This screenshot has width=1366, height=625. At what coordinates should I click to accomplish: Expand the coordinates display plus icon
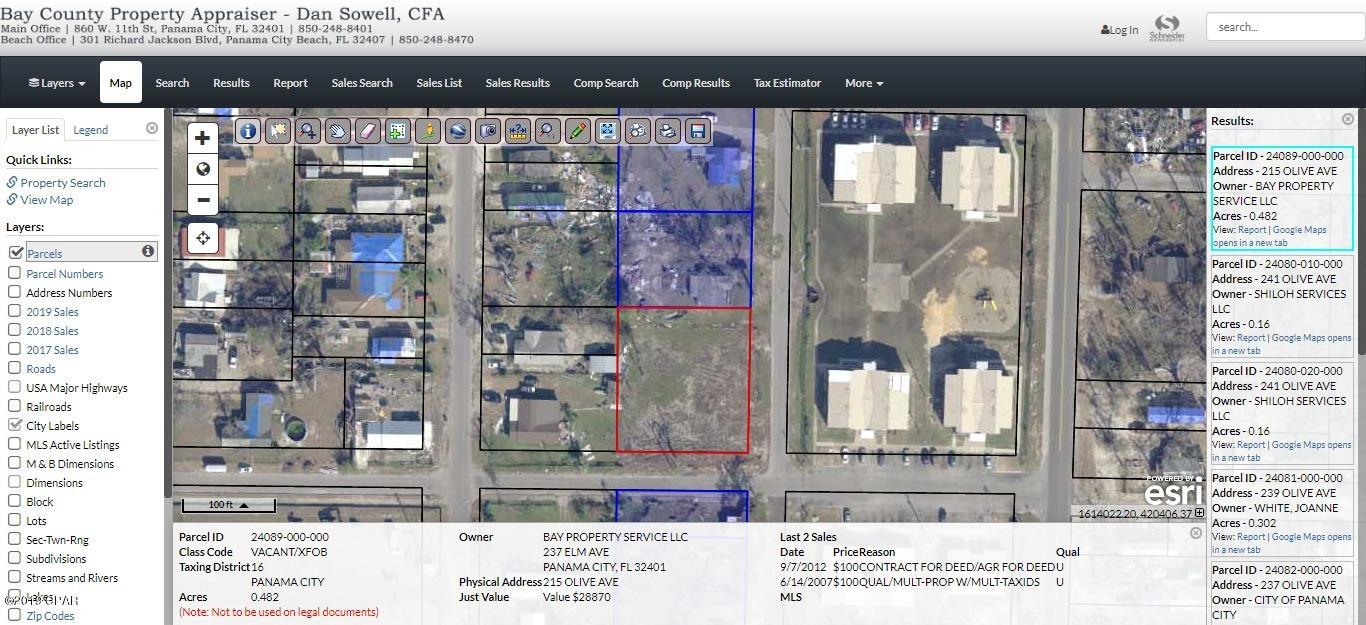[1200, 514]
